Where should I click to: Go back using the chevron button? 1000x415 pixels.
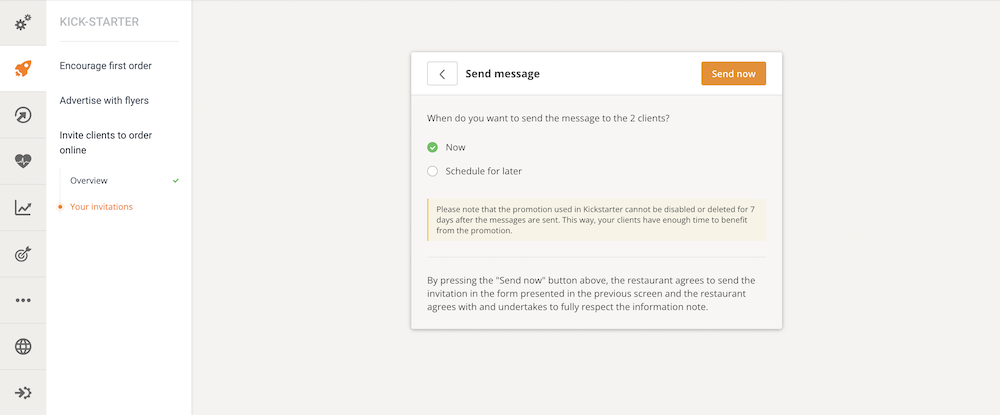442,74
